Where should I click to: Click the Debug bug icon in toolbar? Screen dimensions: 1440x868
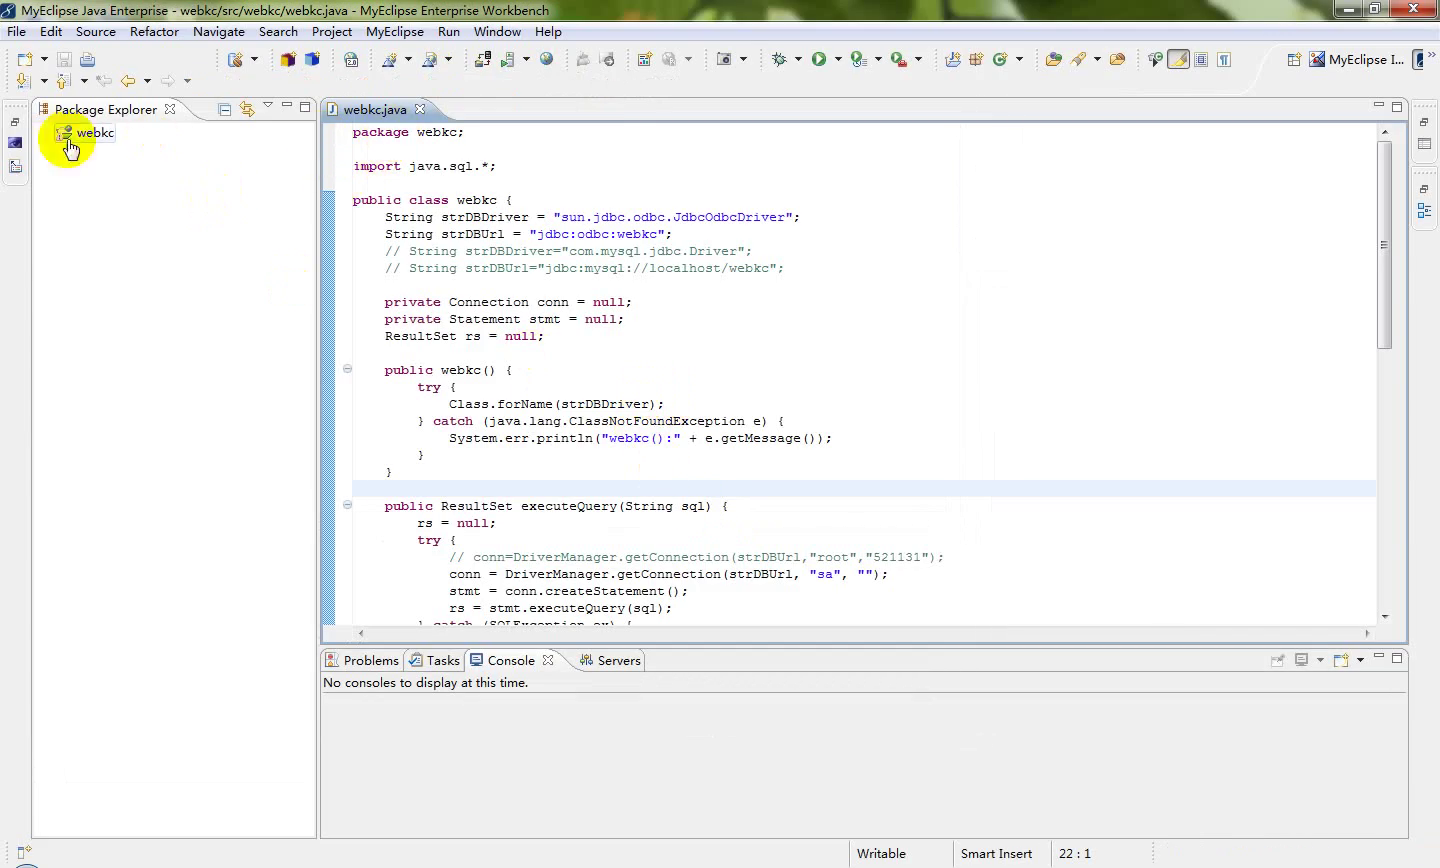point(779,60)
